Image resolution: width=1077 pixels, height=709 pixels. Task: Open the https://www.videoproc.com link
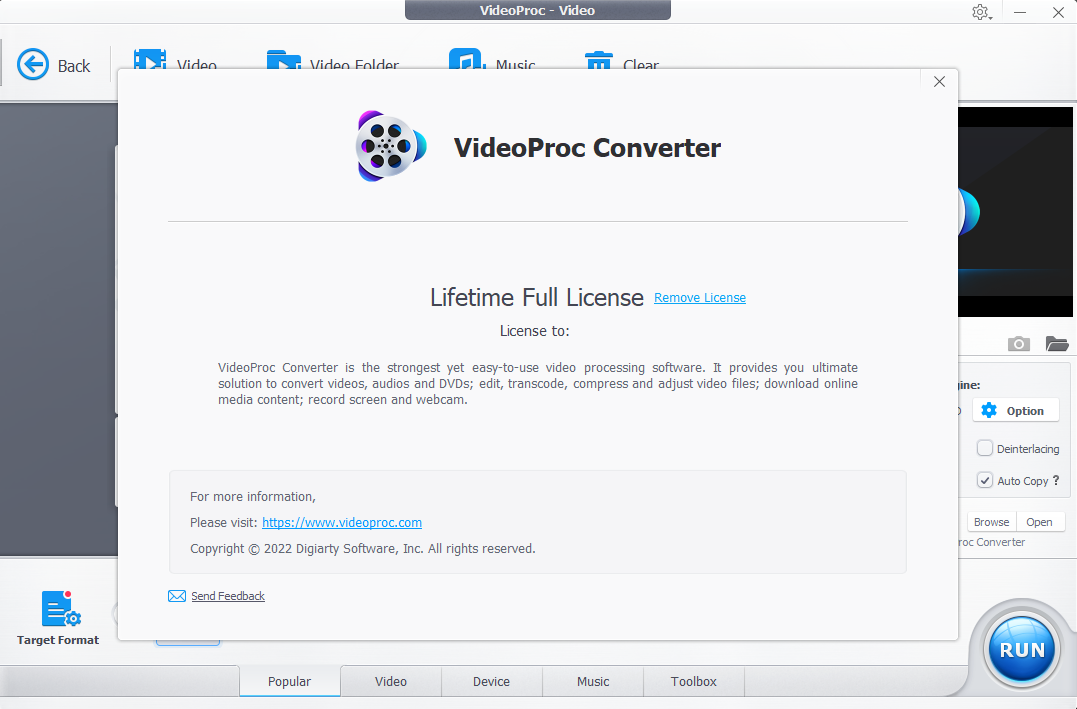point(341,522)
